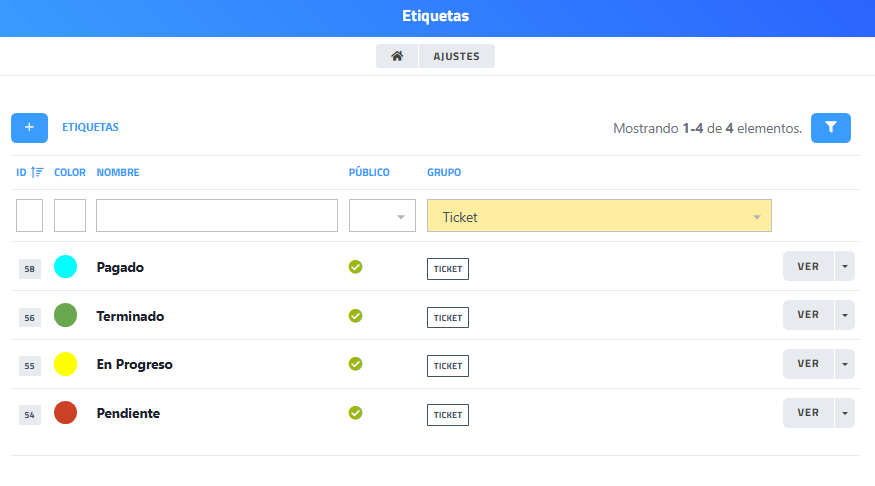Expand the action arrow for Pendiente row

pyautogui.click(x=845, y=413)
